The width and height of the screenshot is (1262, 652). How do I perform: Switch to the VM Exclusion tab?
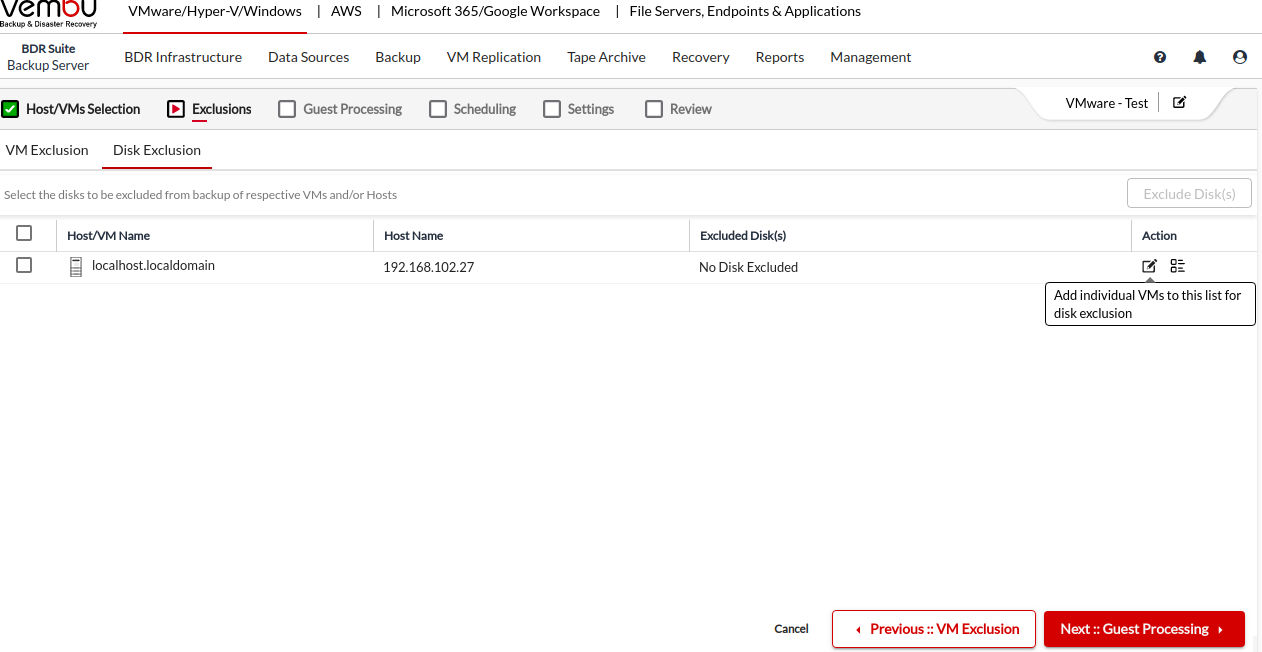click(47, 150)
